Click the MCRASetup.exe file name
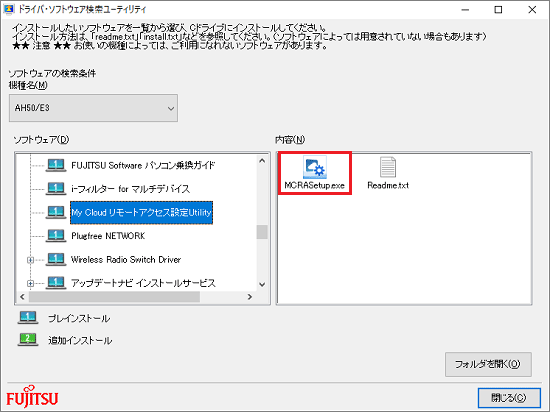The image size is (550, 412). click(x=315, y=185)
